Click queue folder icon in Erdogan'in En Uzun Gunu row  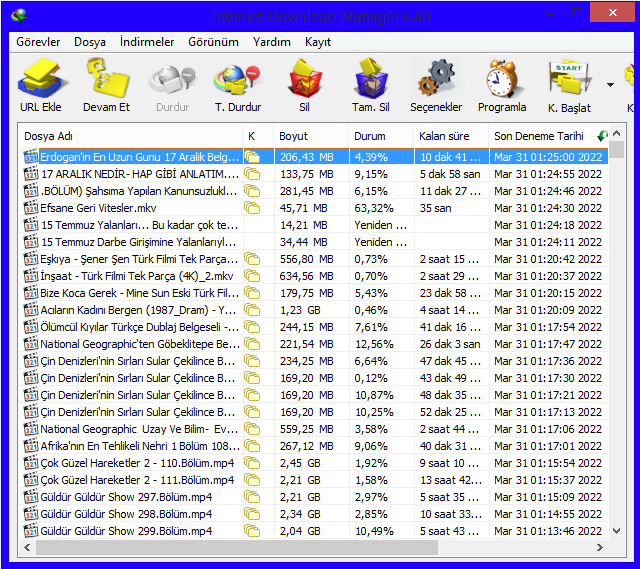tap(252, 157)
